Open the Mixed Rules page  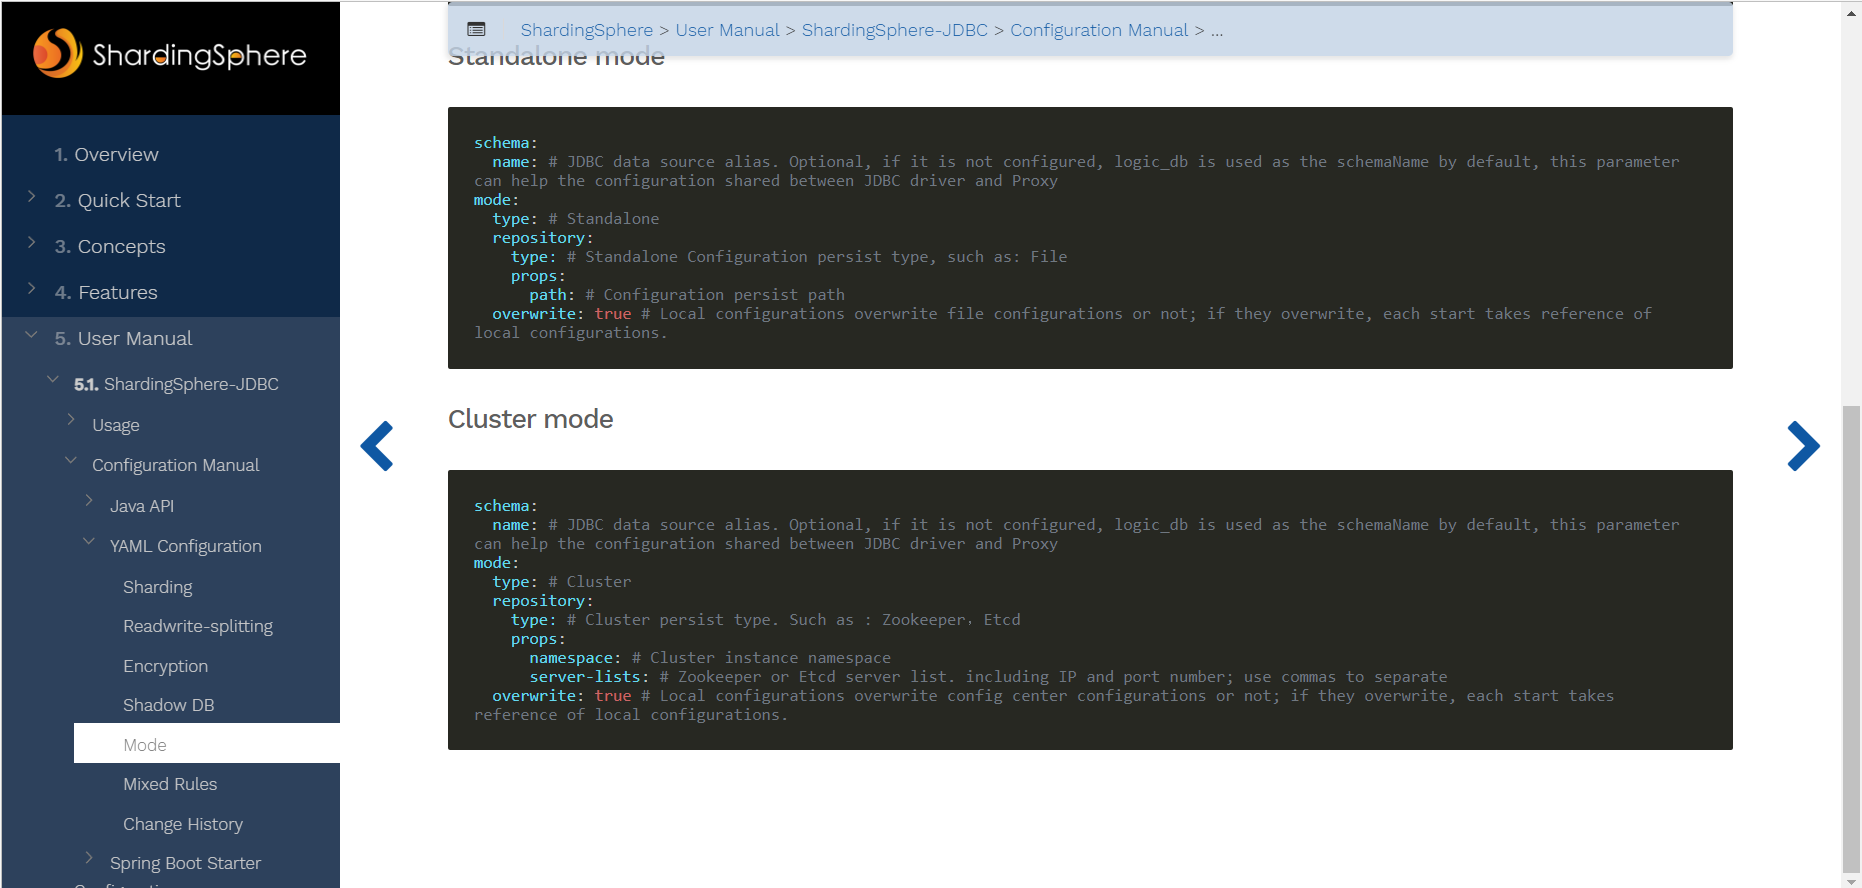coord(170,784)
